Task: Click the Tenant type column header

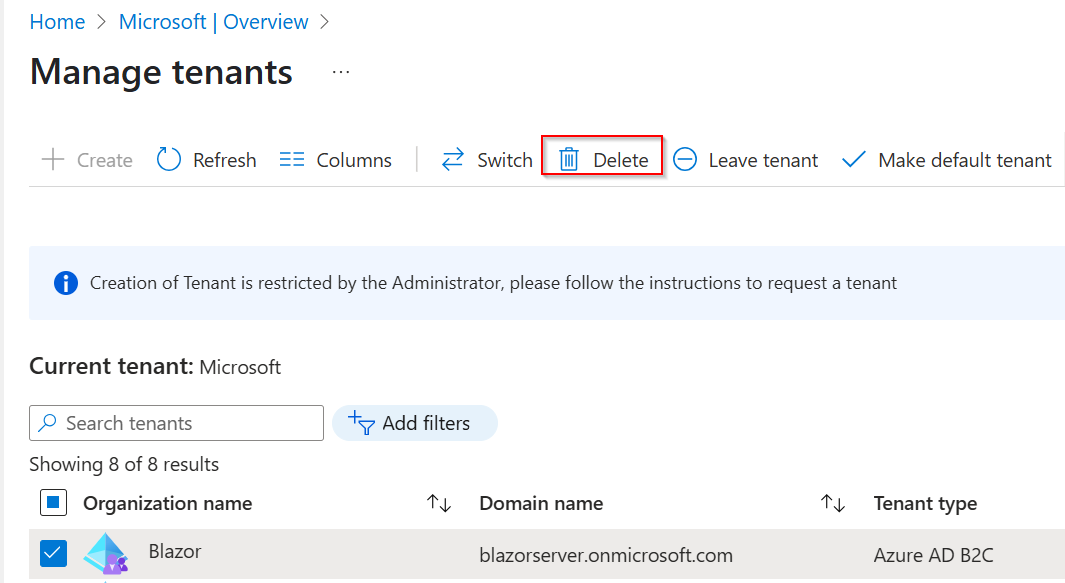Action: click(x=925, y=504)
